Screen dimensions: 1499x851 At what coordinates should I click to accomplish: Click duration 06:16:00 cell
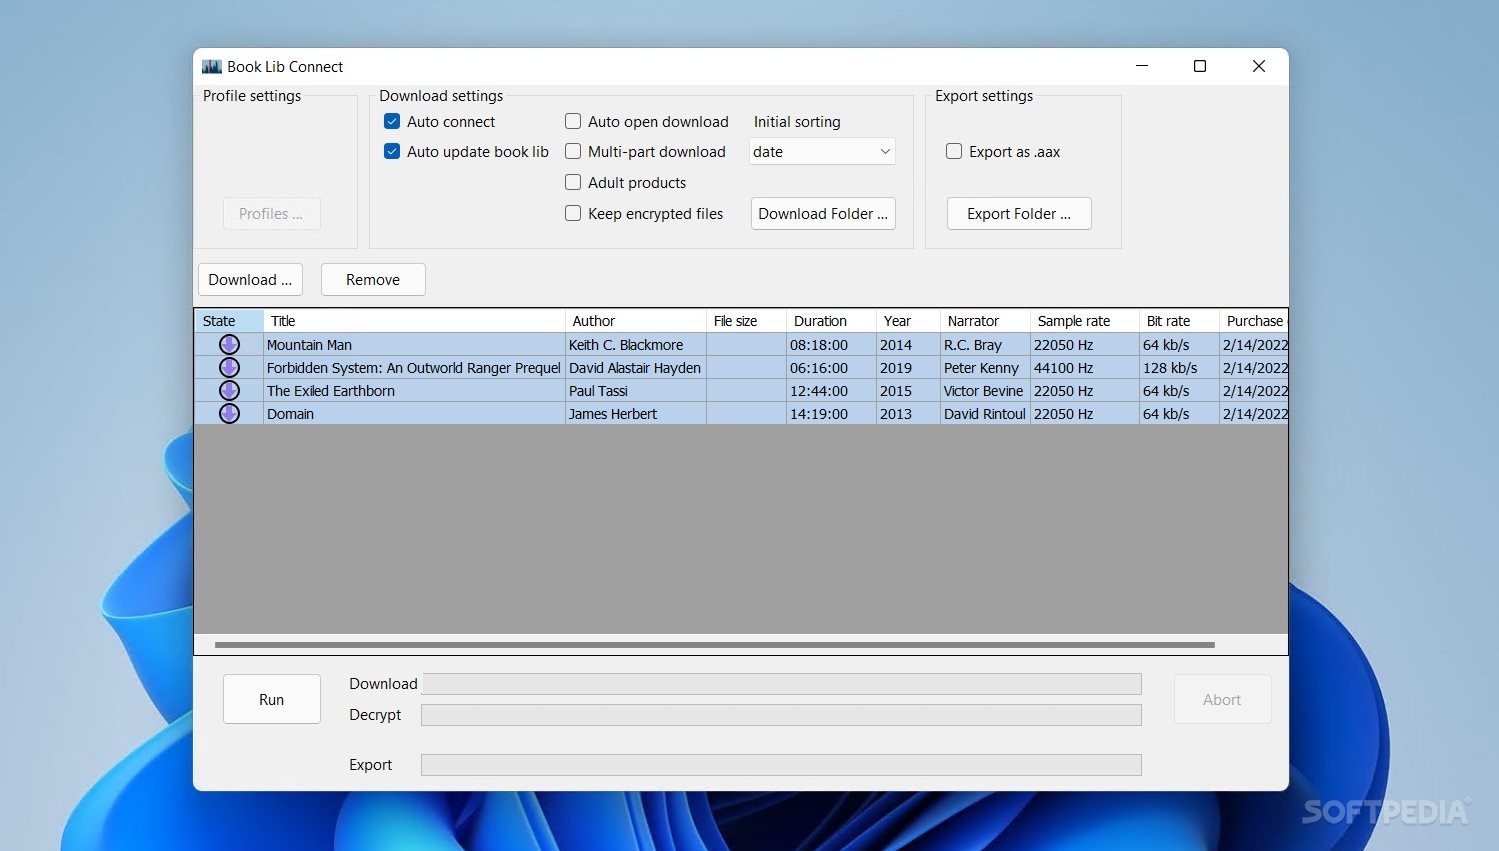coord(831,368)
